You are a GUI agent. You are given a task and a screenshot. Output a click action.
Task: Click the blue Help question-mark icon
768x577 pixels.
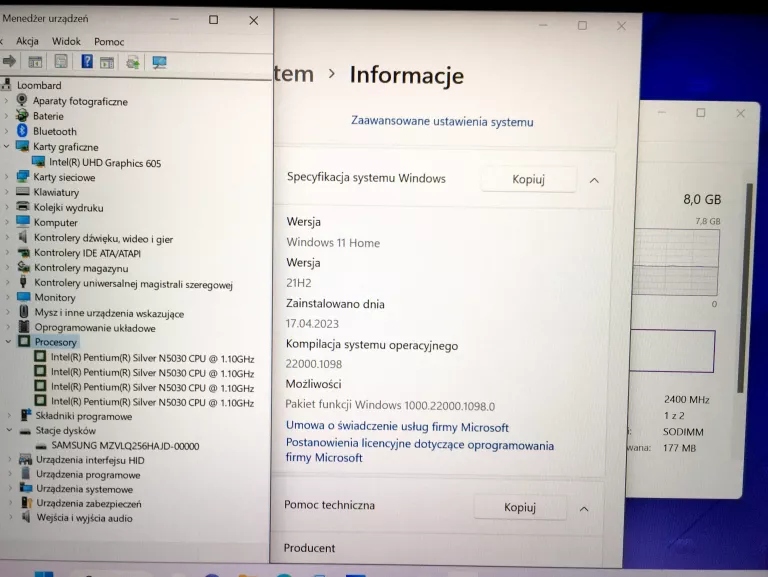pos(87,61)
